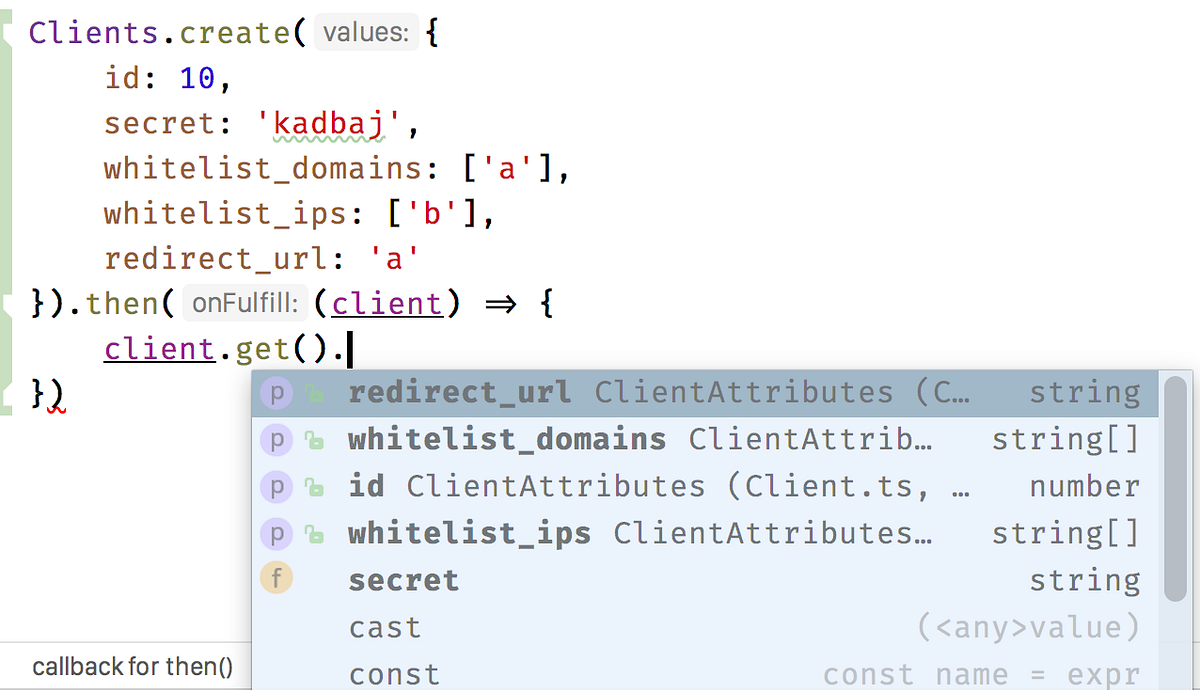Click the 'values:' parameter hint
The height and width of the screenshot is (690, 1200).
366,32
